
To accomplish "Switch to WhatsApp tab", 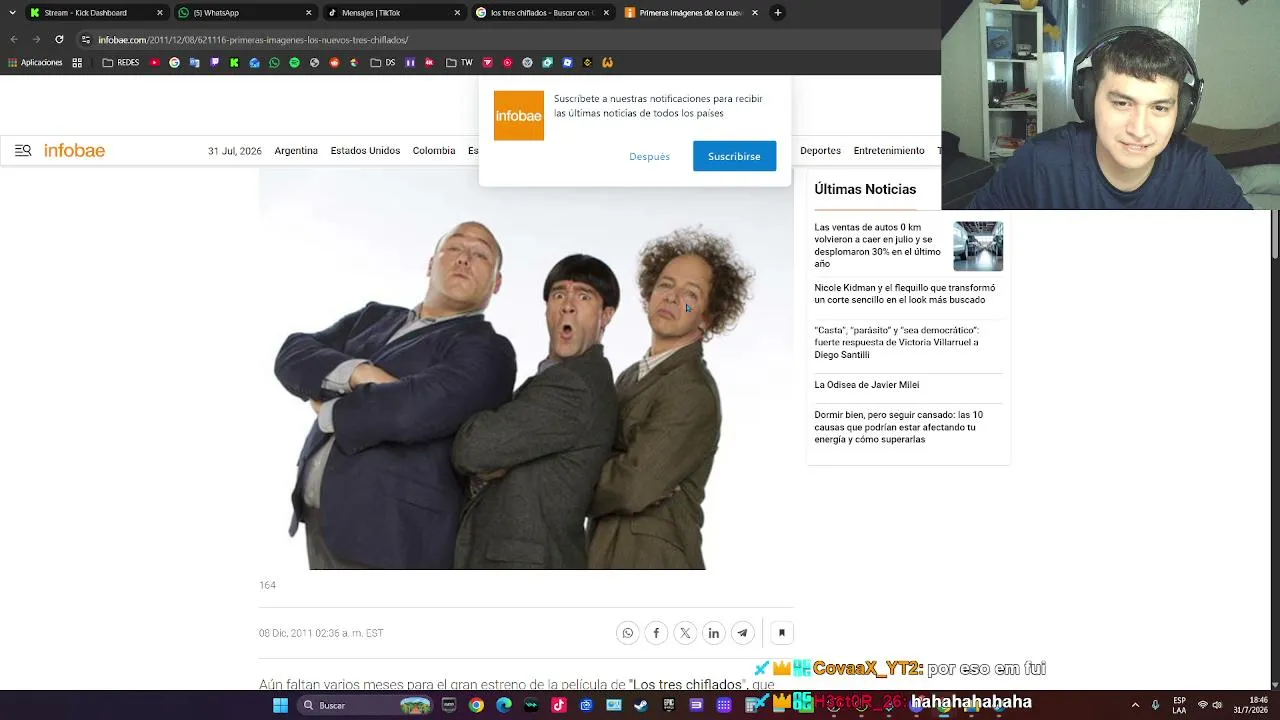I will tap(245, 13).
